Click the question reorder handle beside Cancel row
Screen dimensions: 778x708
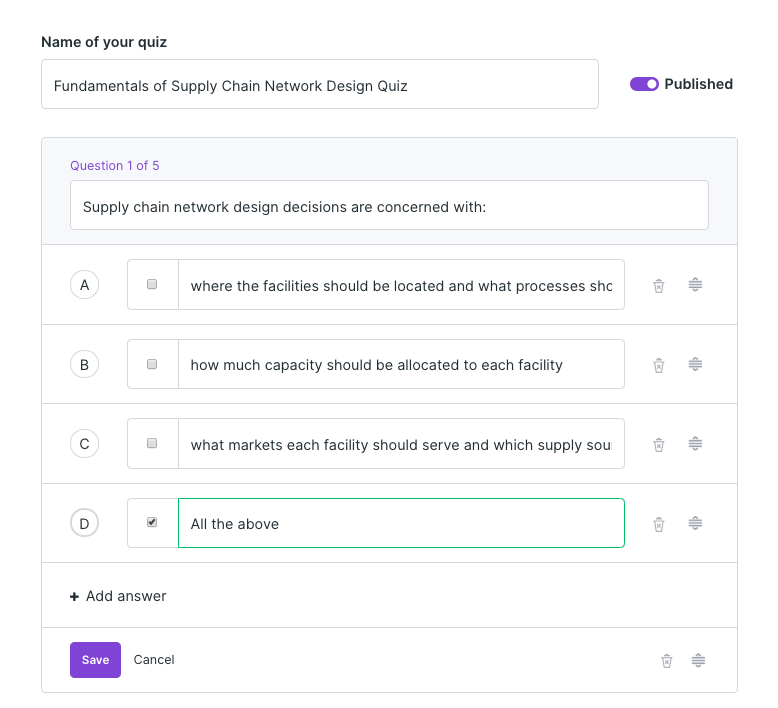point(699,660)
